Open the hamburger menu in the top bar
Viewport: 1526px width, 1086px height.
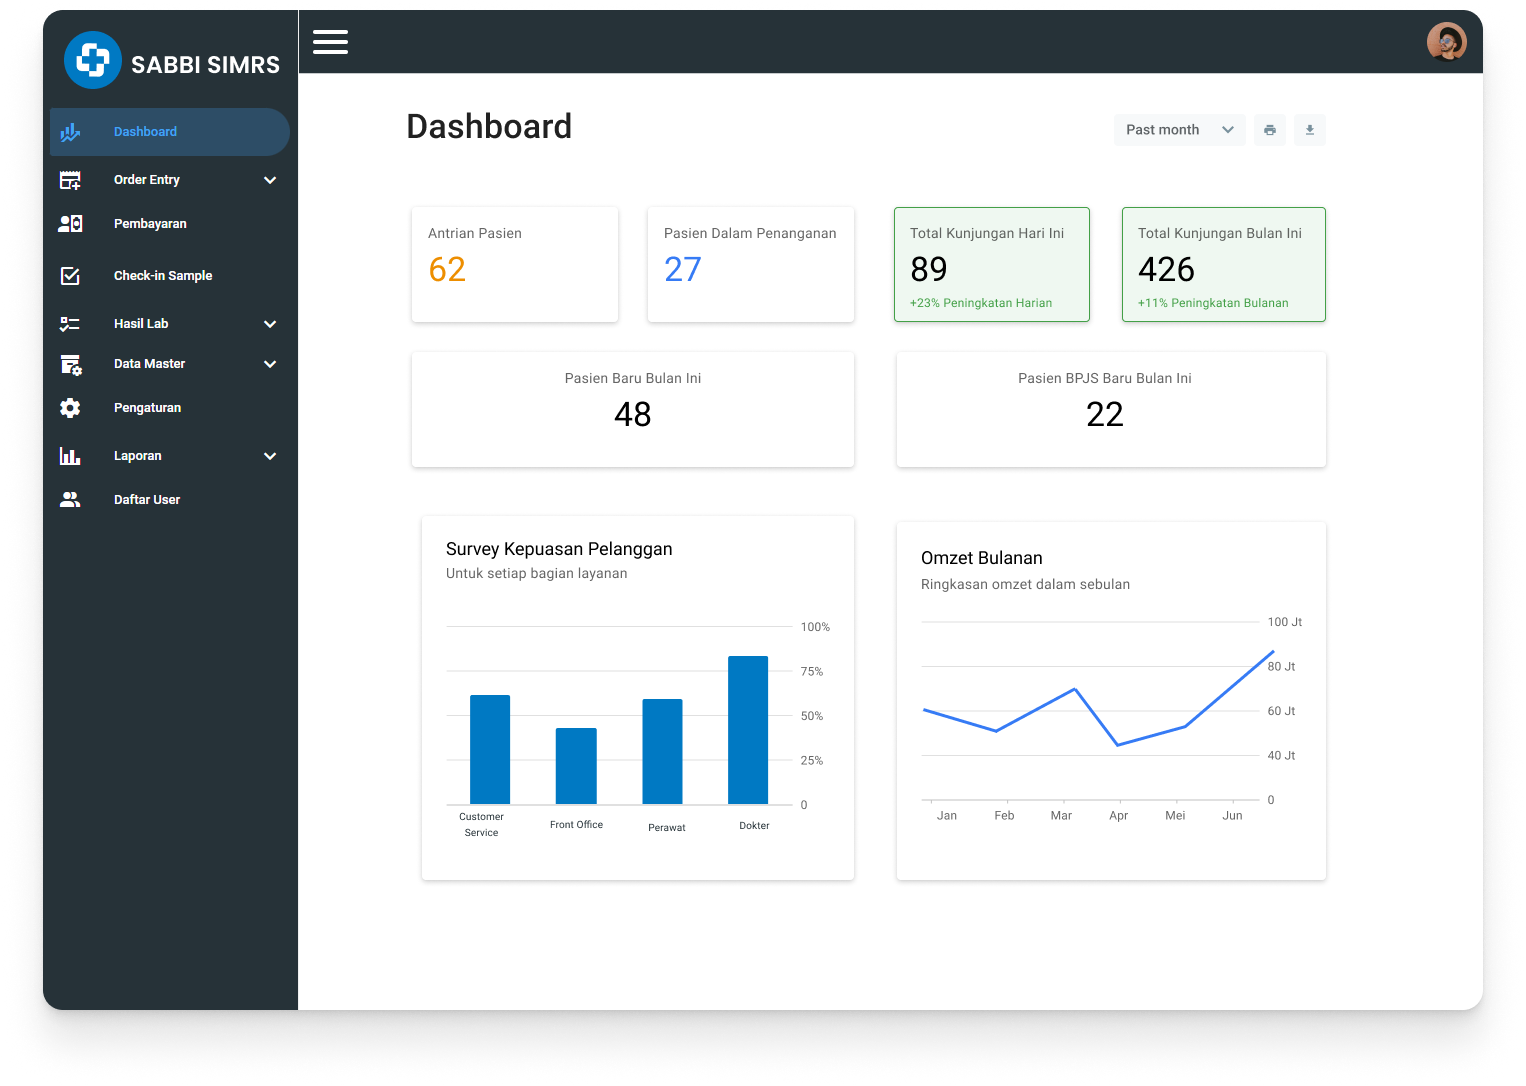330,42
